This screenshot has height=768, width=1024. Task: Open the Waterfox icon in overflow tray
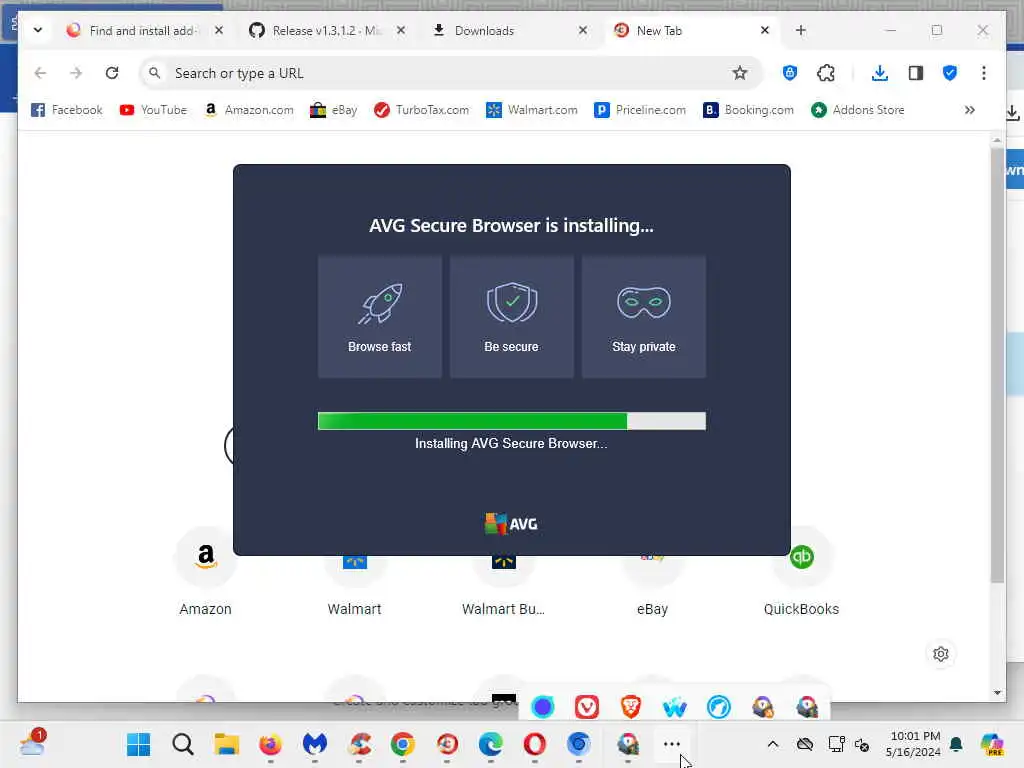pos(675,707)
